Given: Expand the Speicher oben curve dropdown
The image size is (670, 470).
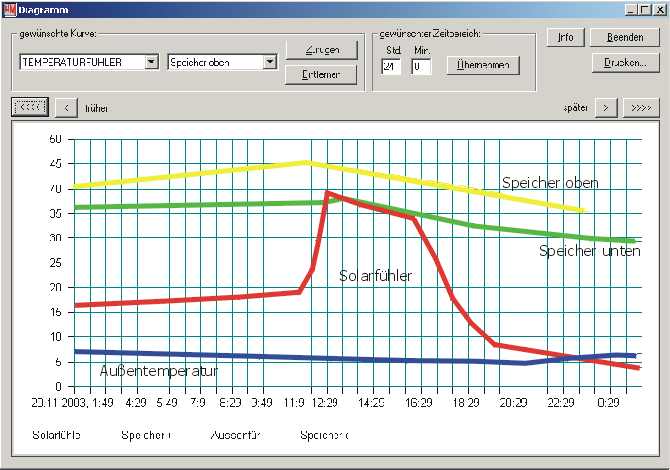Looking at the screenshot, I should click(x=269, y=62).
